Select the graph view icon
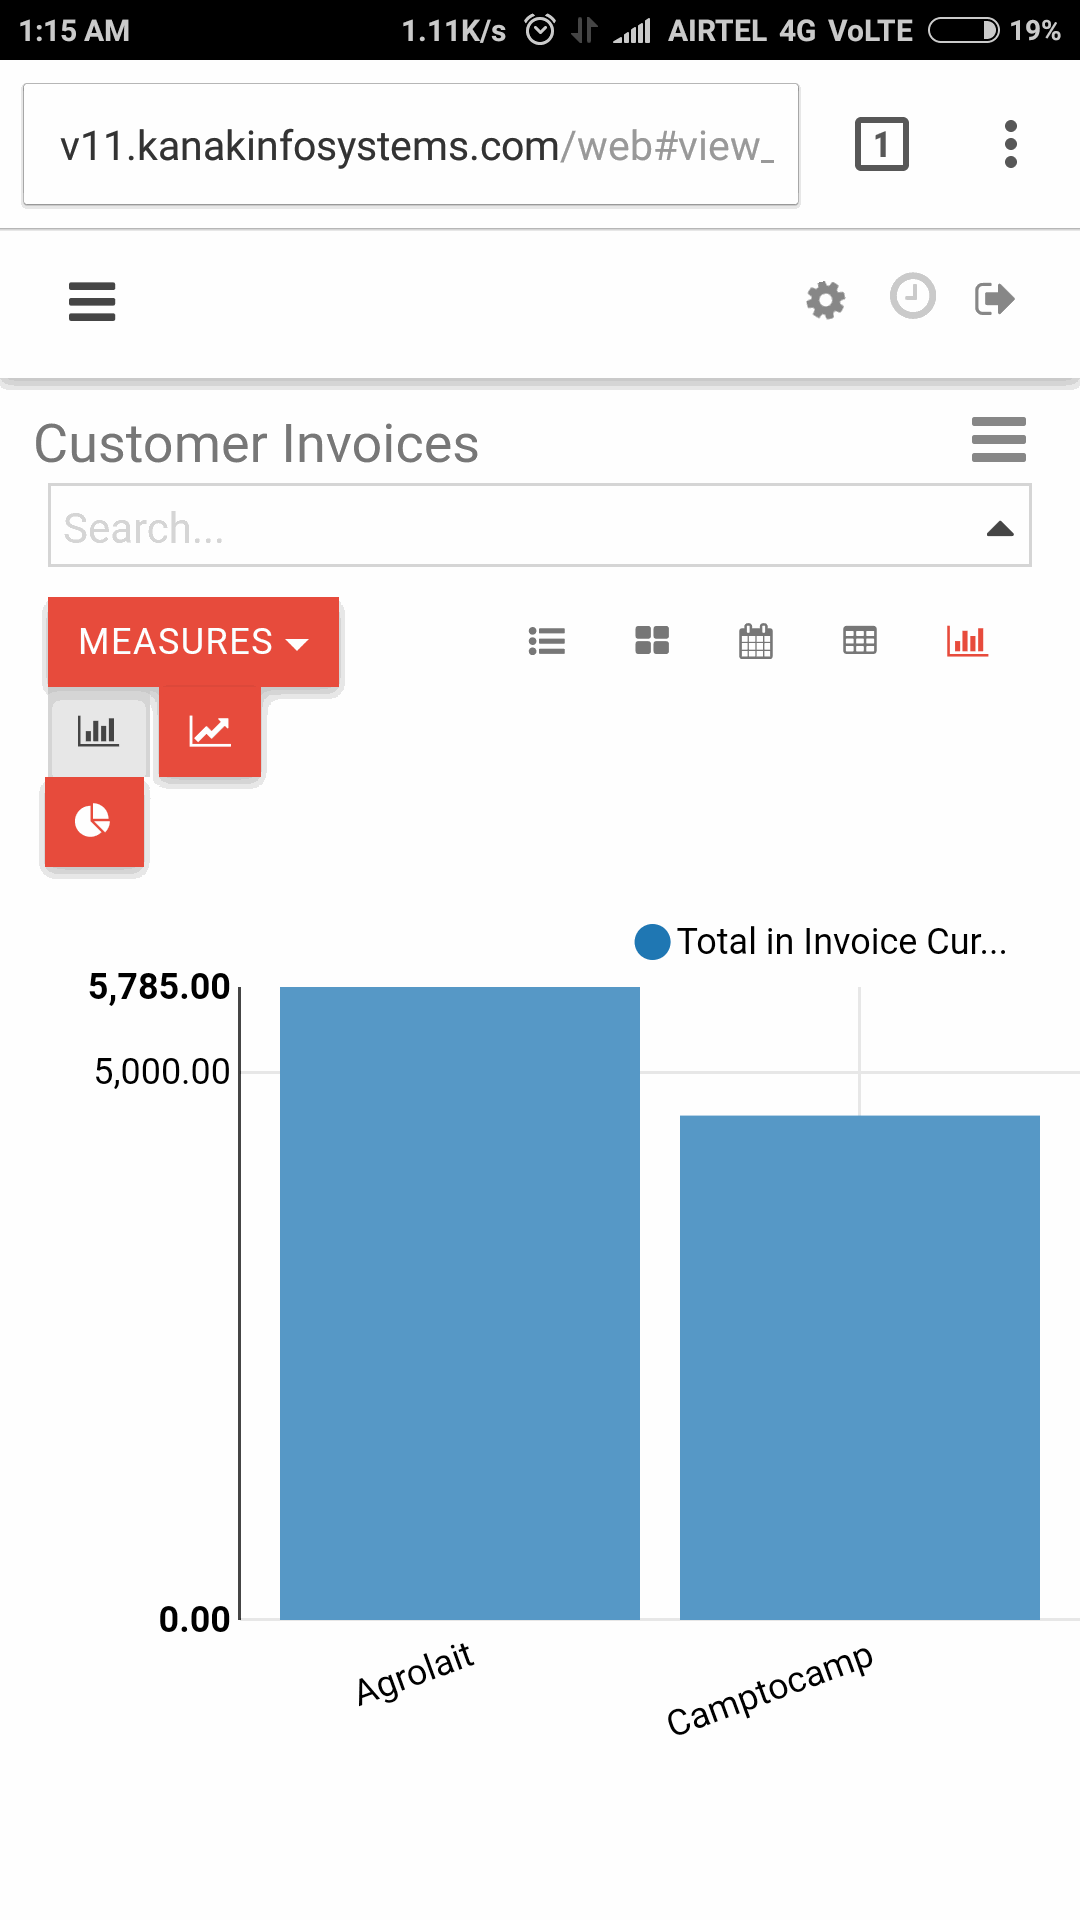The width and height of the screenshot is (1080, 1920). click(967, 641)
